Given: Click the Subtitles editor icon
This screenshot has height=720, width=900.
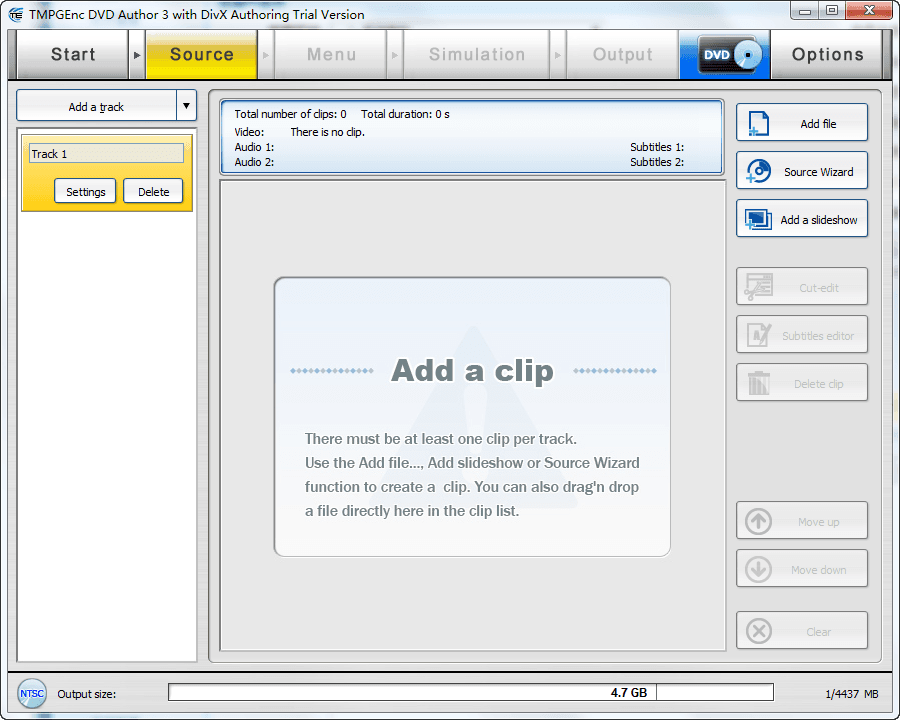Looking at the screenshot, I should point(758,335).
